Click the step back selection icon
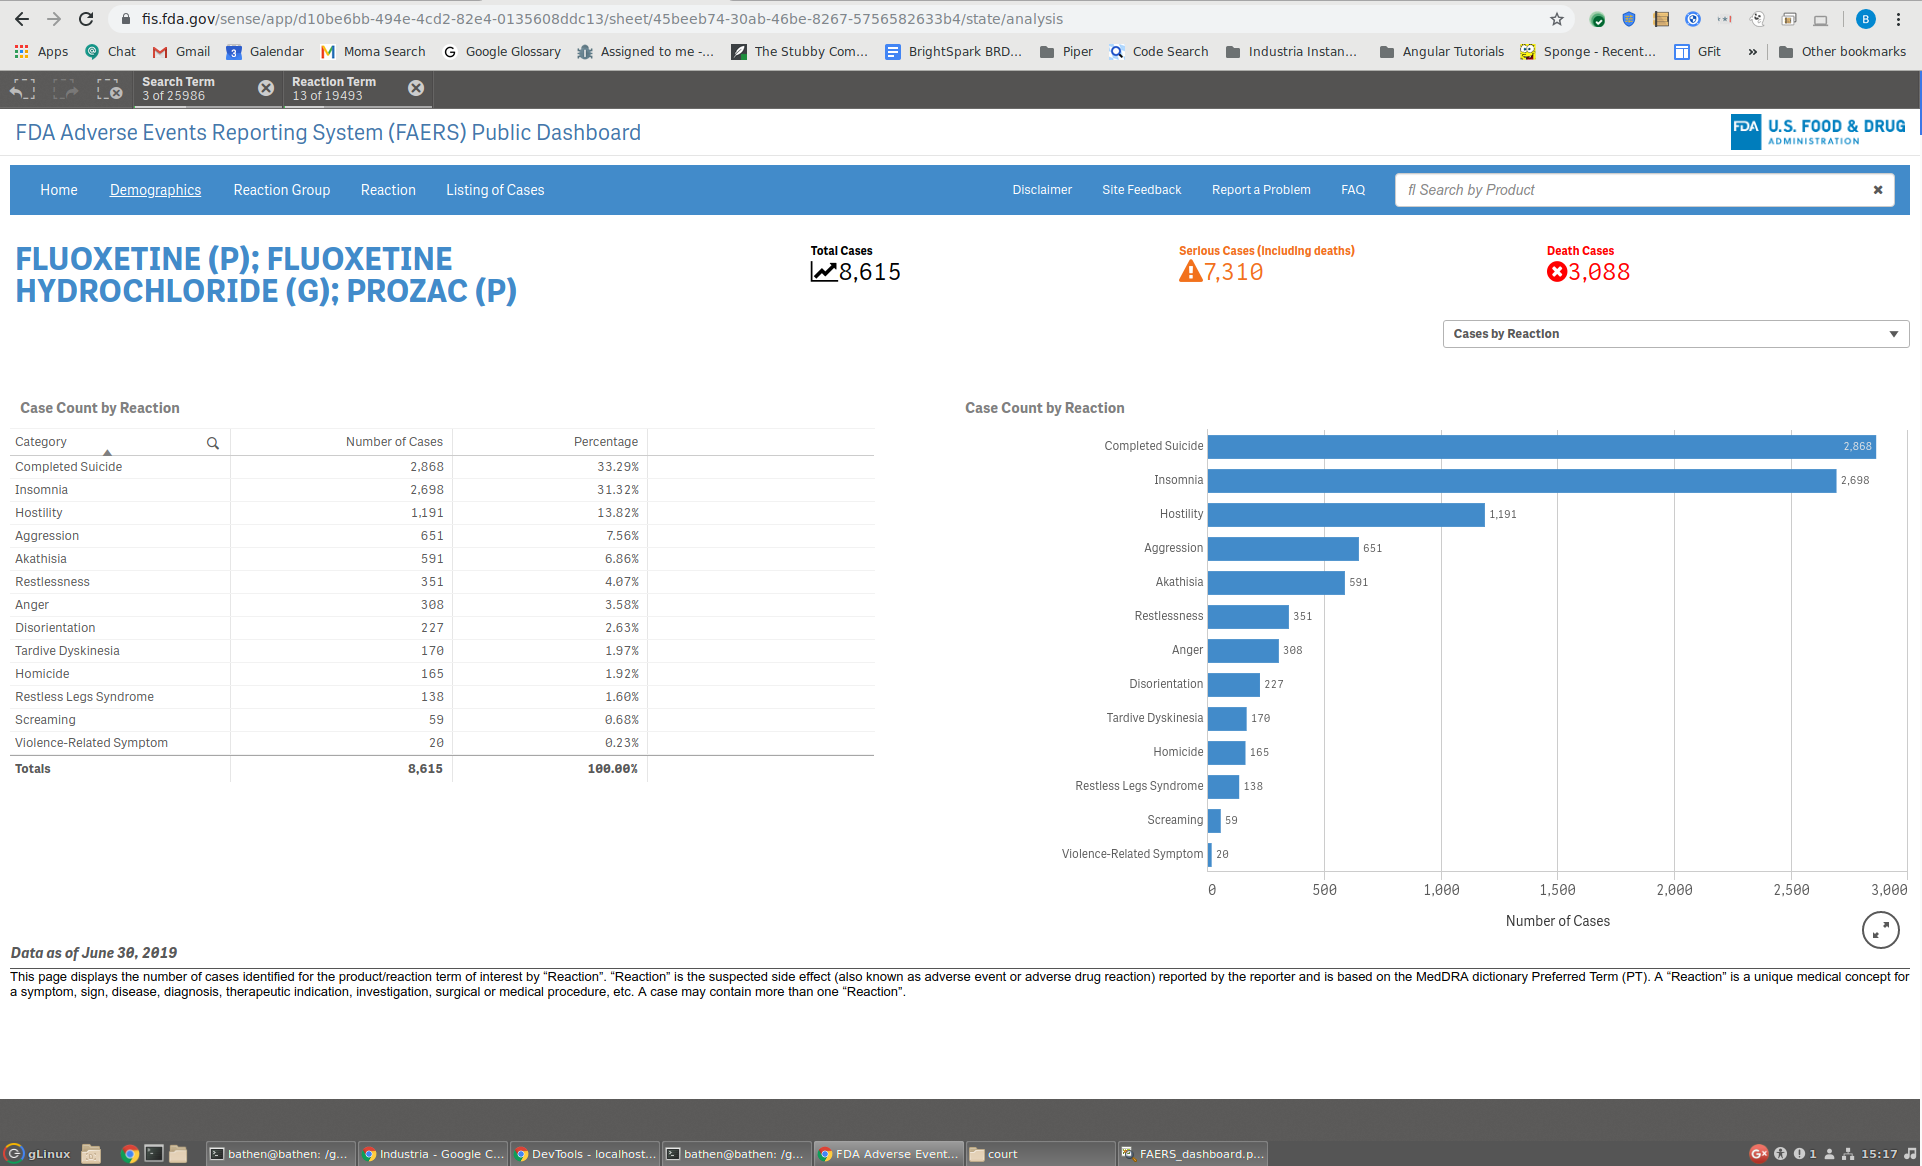The width and height of the screenshot is (1922, 1166). tap(23, 90)
